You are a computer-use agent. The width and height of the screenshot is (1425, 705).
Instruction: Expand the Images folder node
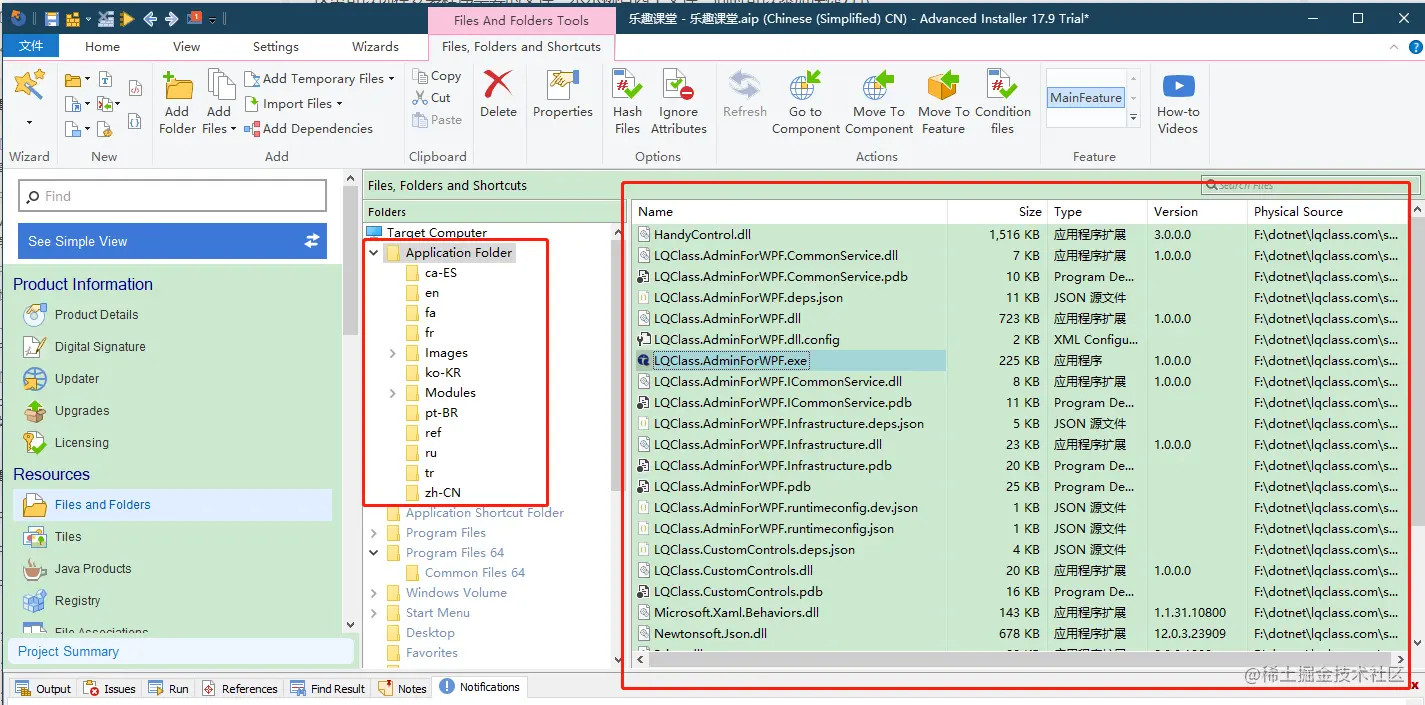[x=393, y=353]
